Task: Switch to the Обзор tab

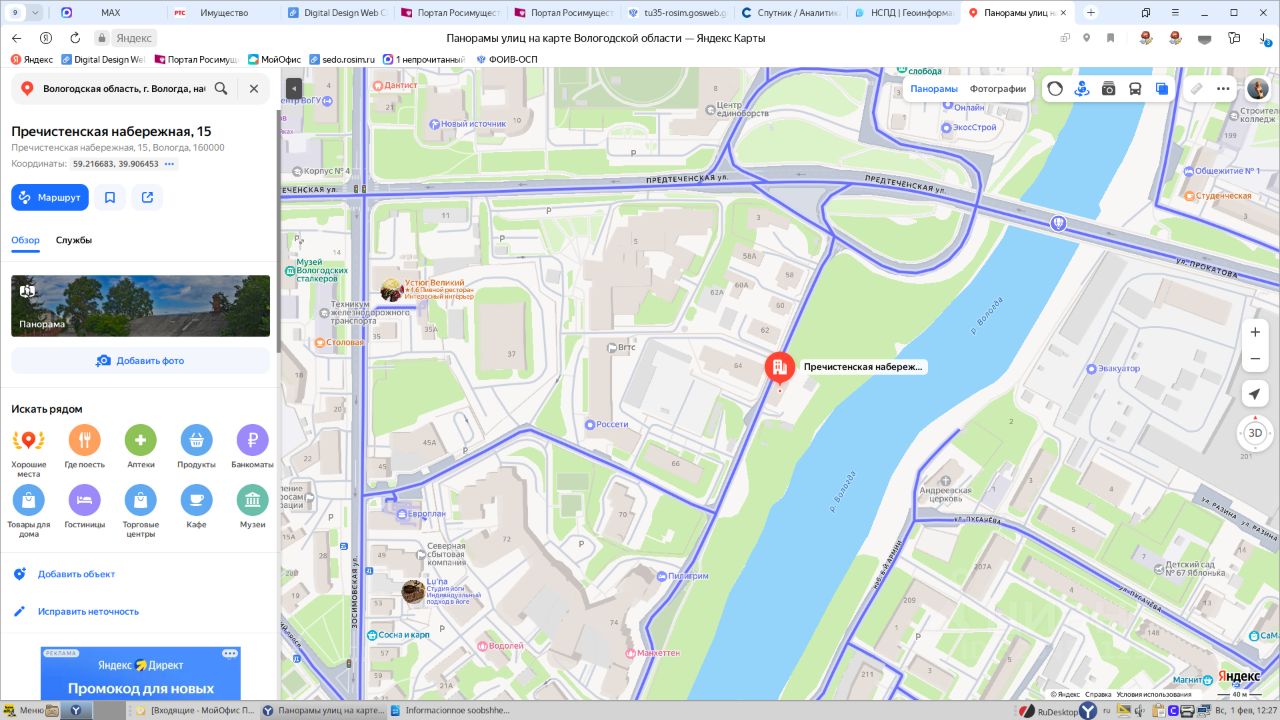Action: (x=26, y=240)
